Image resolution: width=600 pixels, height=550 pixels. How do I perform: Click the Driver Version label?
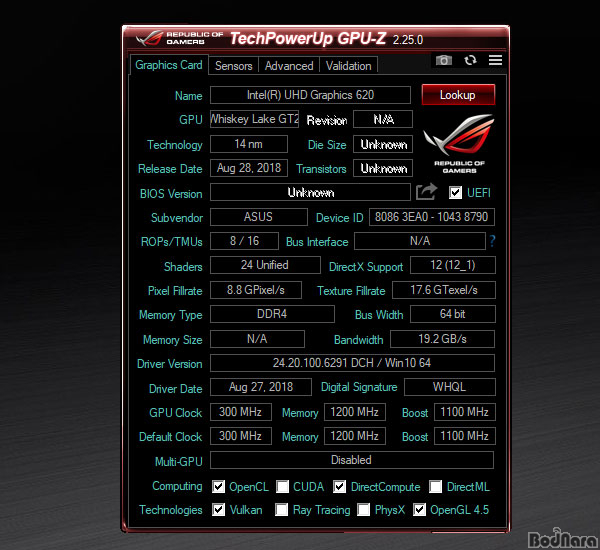(170, 364)
